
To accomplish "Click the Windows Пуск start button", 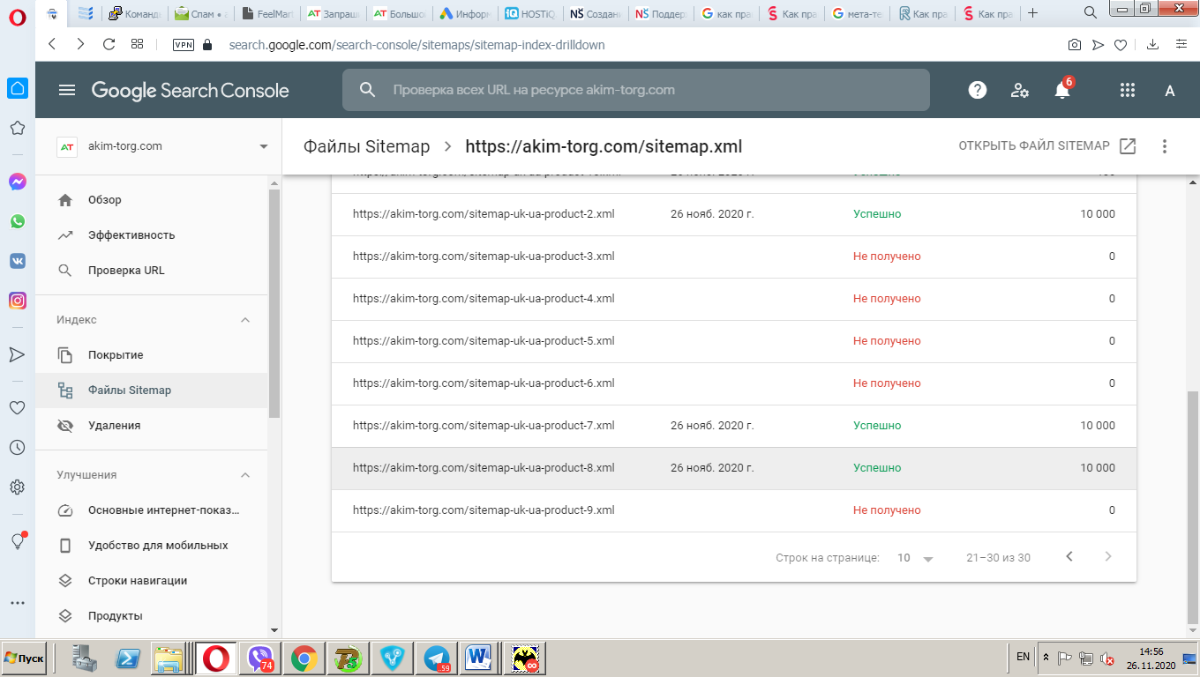I will pos(24,658).
